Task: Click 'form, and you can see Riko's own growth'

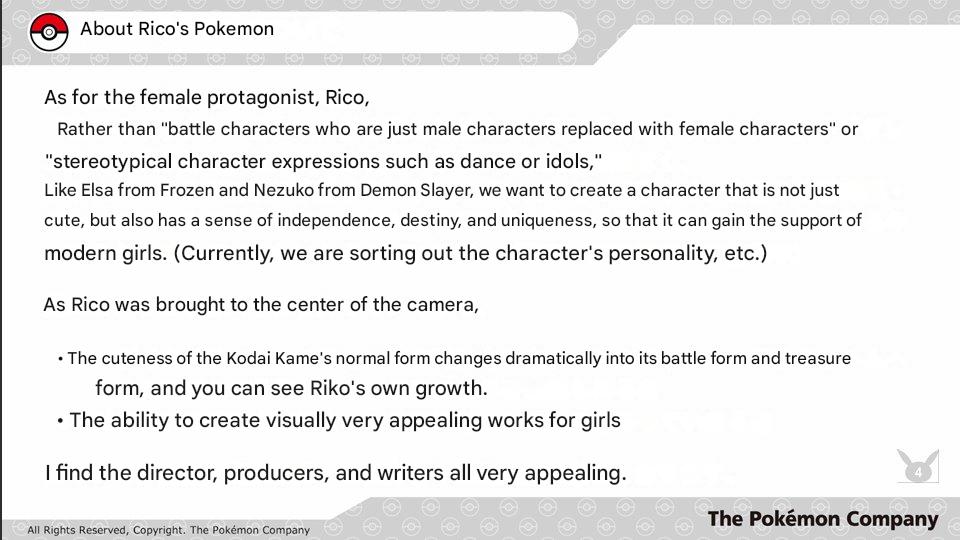Action: pyautogui.click(x=291, y=389)
